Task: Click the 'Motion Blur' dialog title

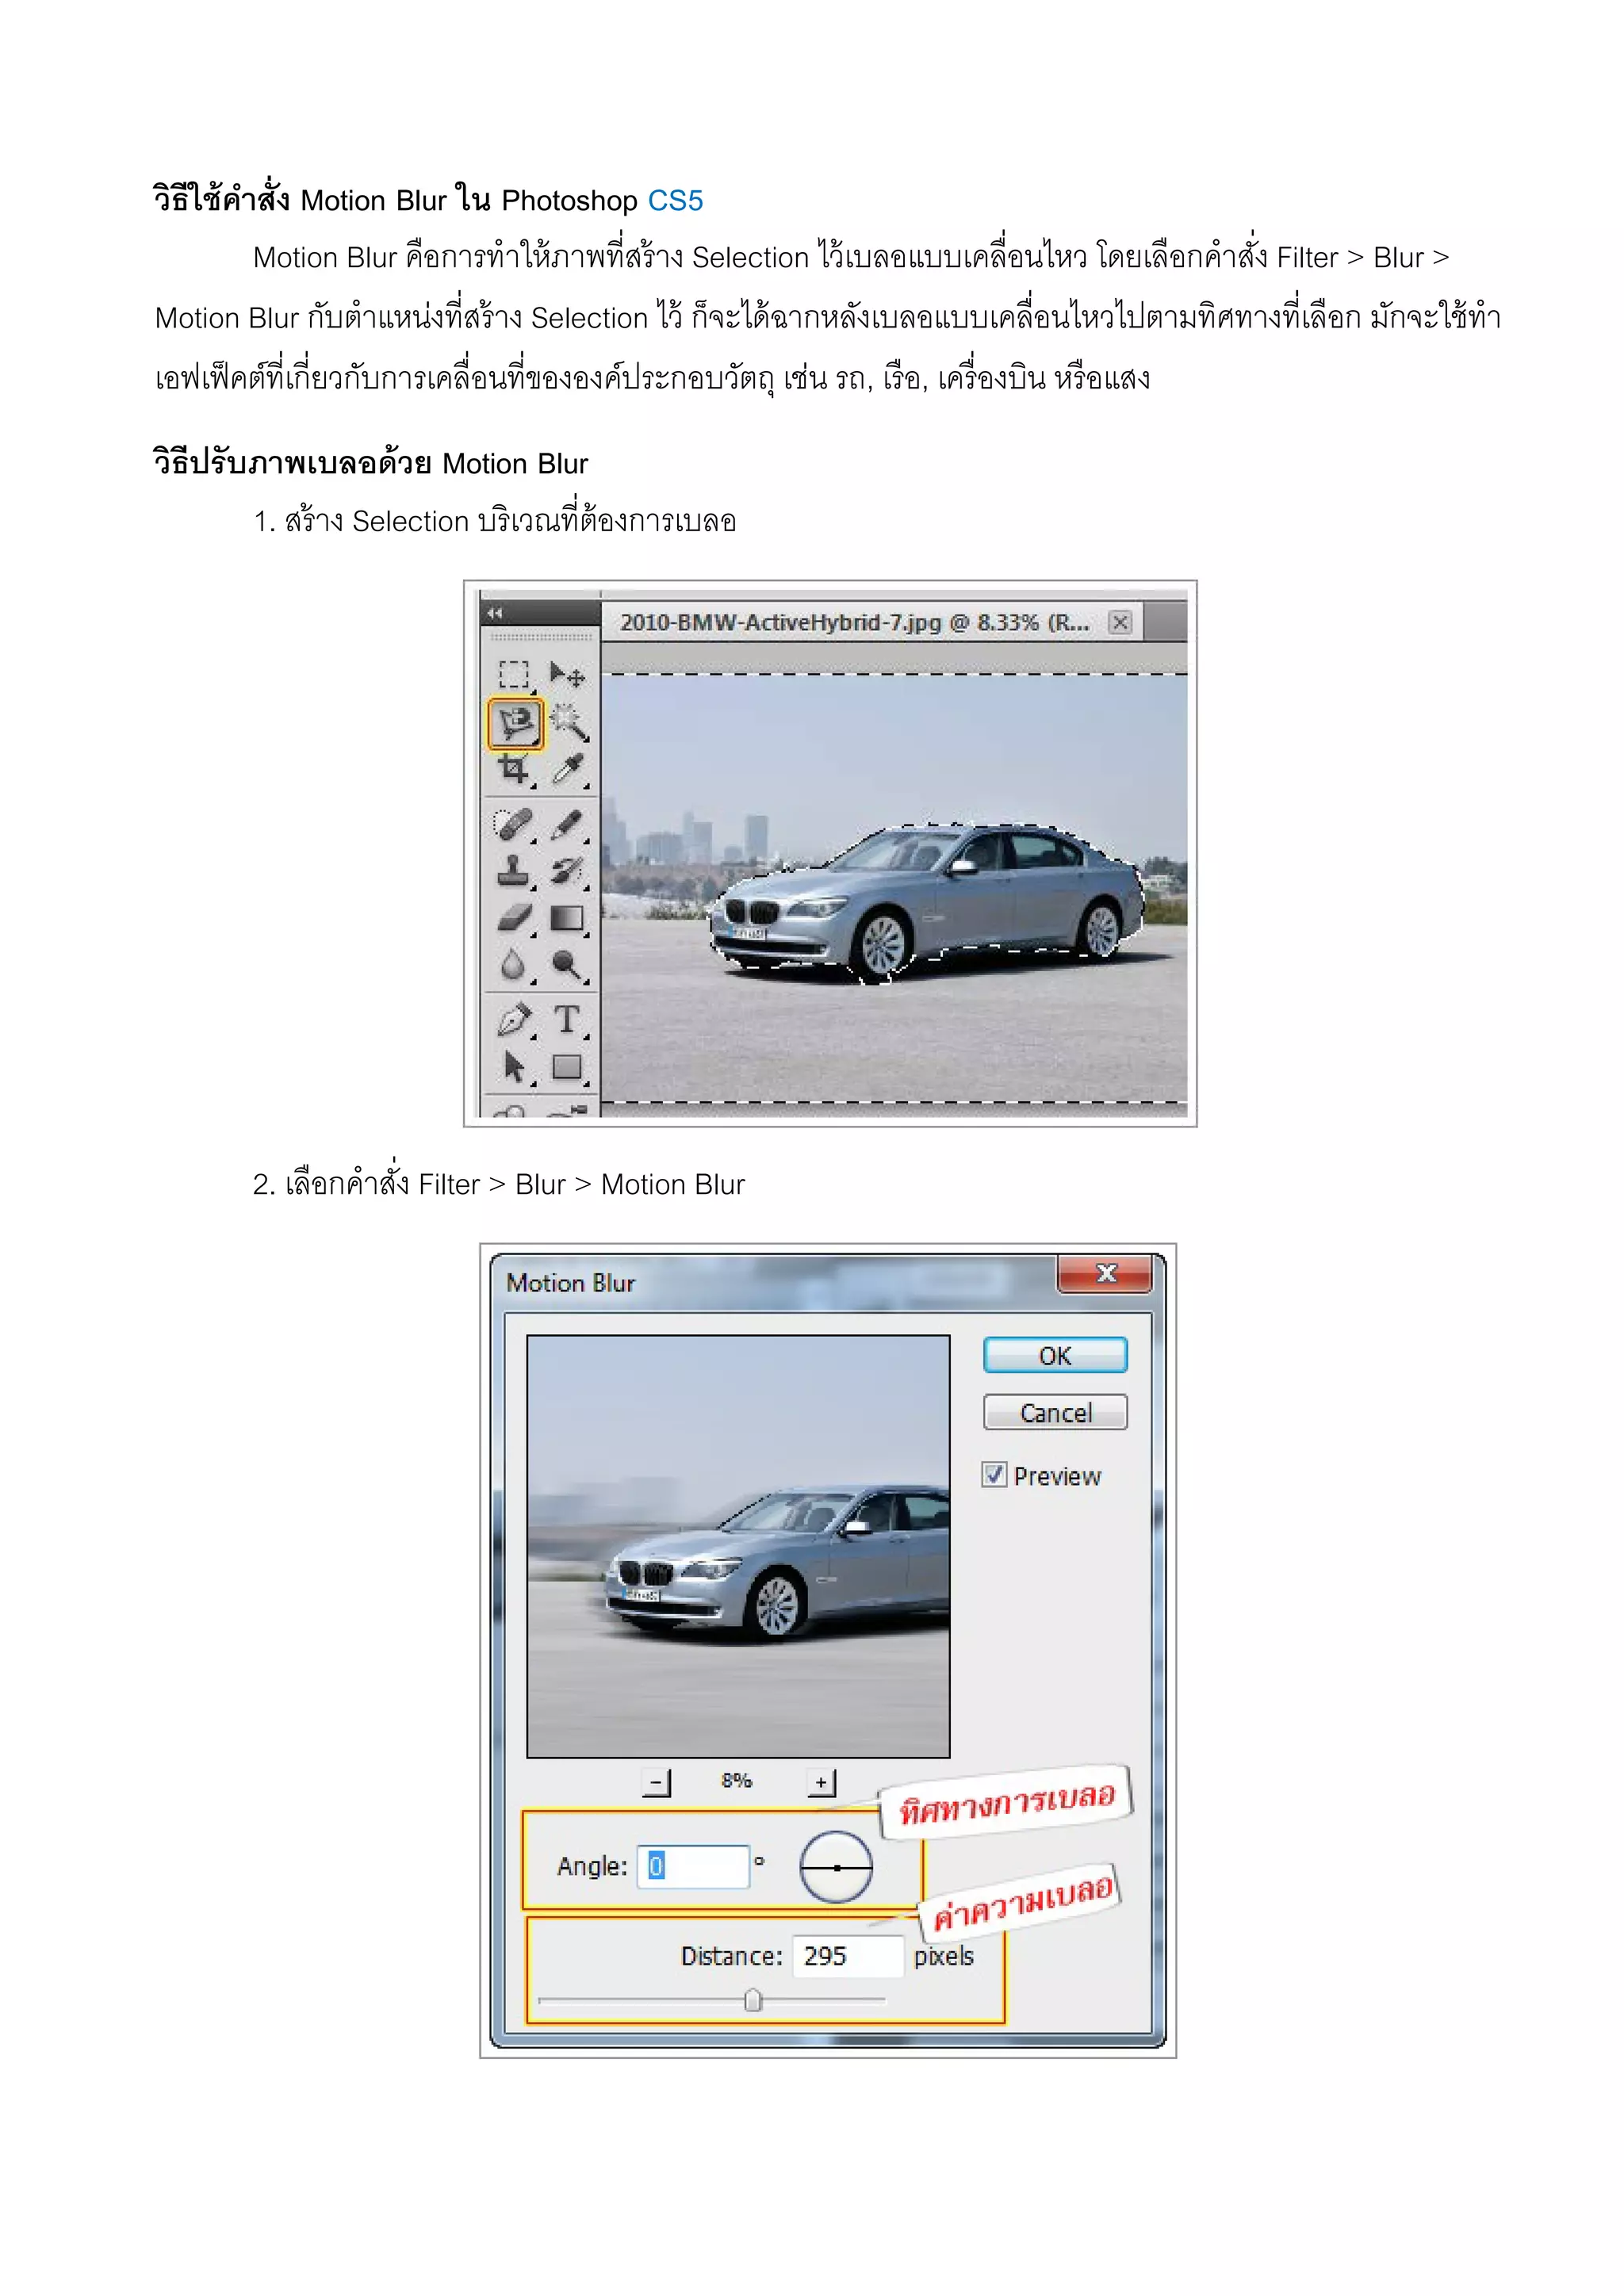Action: [x=570, y=1283]
